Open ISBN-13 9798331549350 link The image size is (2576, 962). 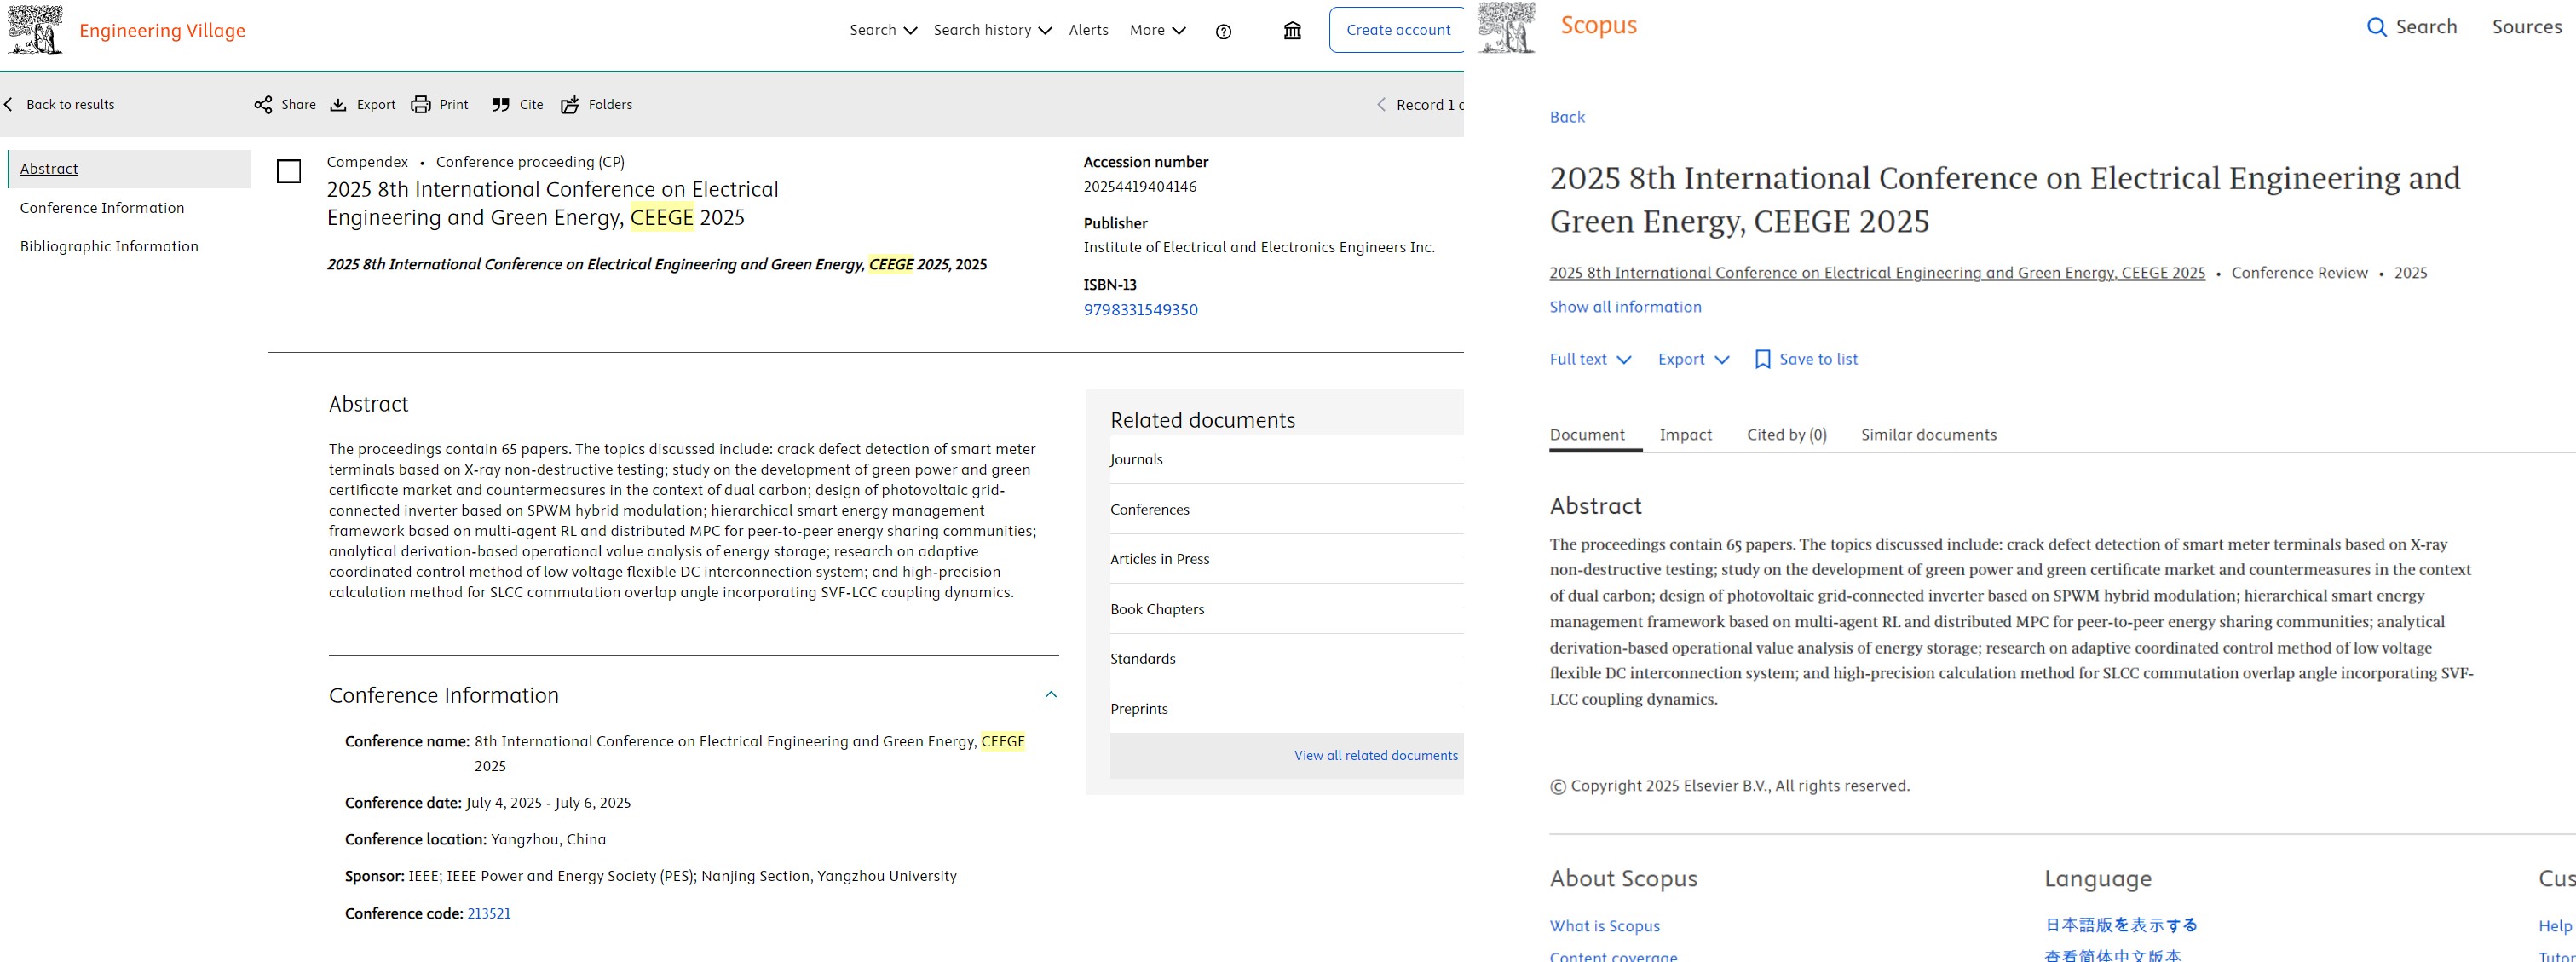pos(1140,310)
